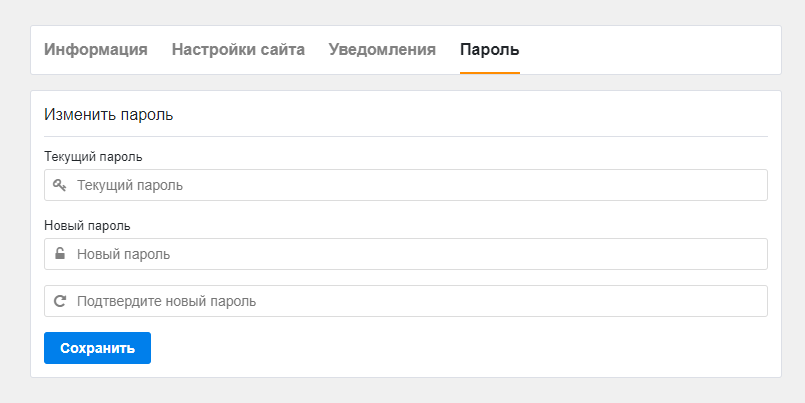Click the divider line under Изменить пароль heading
Viewport: 805px width, 403px height.
click(x=406, y=137)
